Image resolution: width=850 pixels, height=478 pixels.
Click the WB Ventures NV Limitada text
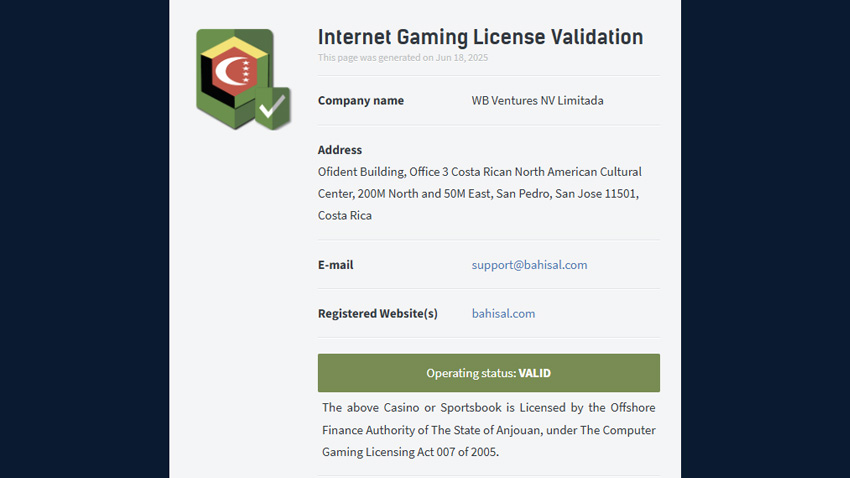click(537, 100)
